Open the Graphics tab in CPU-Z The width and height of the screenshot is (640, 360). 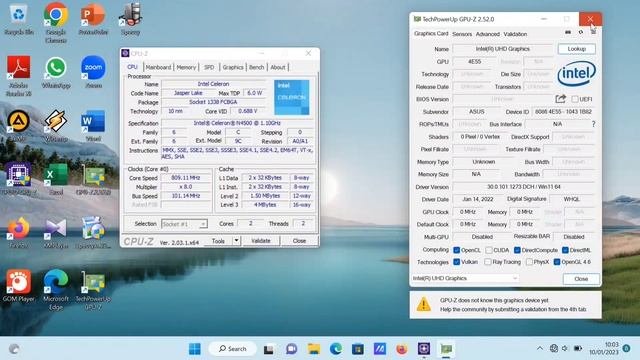coord(233,67)
